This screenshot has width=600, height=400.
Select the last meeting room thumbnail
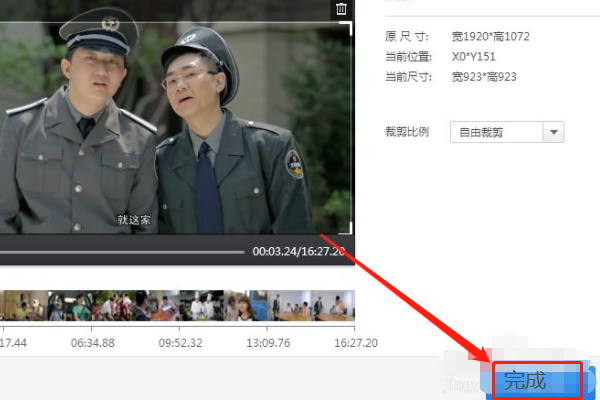pyautogui.click(x=333, y=305)
